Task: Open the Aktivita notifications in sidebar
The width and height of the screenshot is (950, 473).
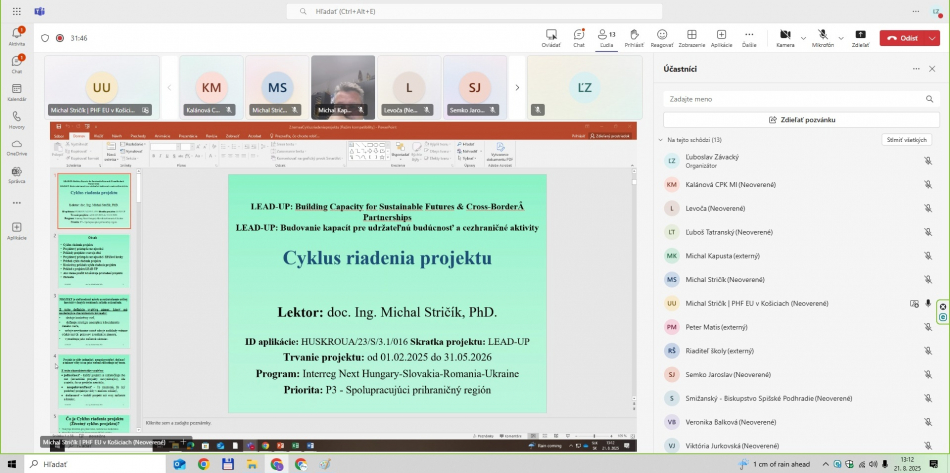Action: pyautogui.click(x=16, y=37)
